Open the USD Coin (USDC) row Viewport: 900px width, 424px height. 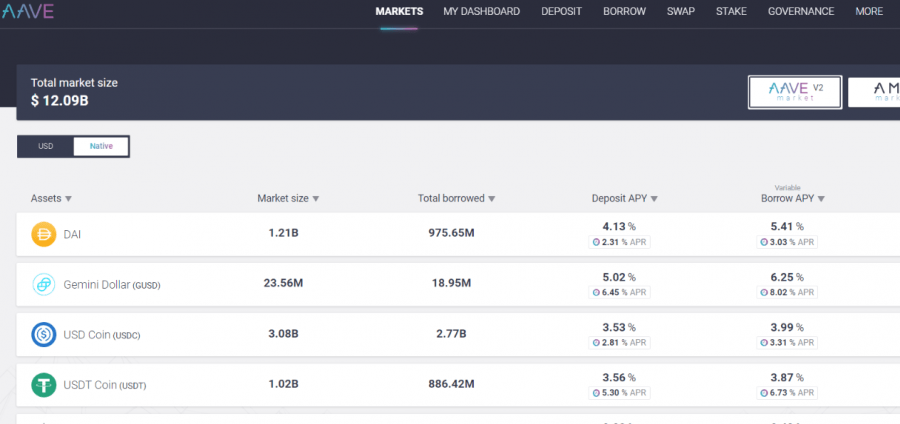(458, 335)
